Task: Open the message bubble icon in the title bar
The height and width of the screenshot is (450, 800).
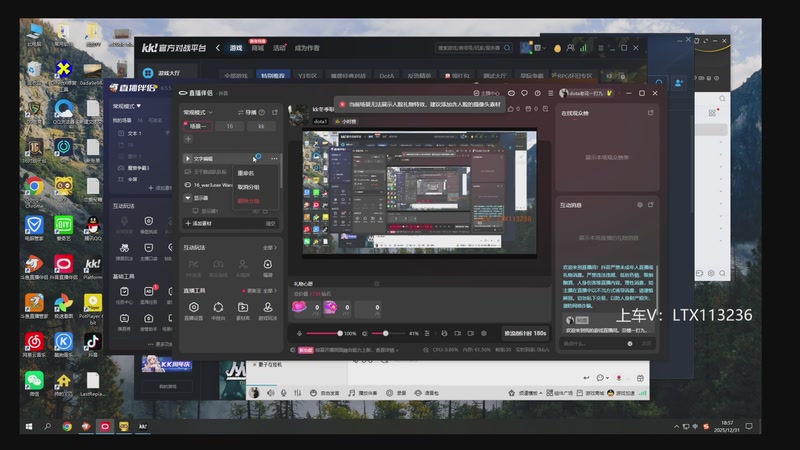Action: (524, 93)
